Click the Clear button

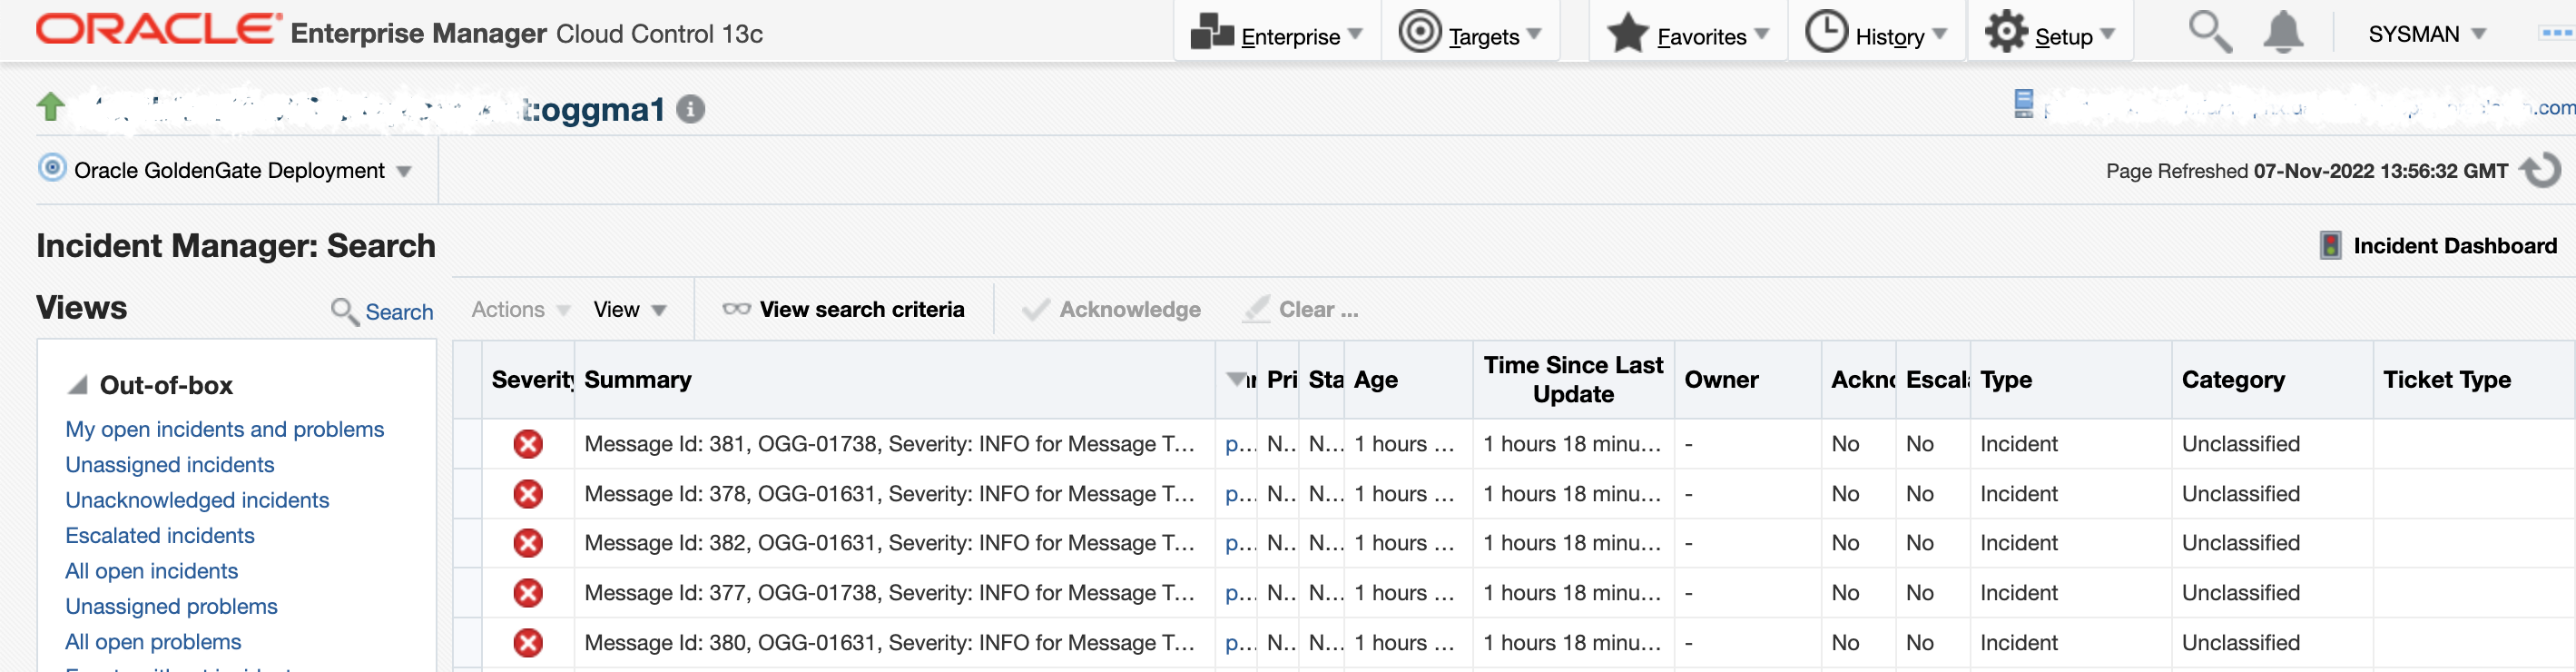(x=1300, y=310)
